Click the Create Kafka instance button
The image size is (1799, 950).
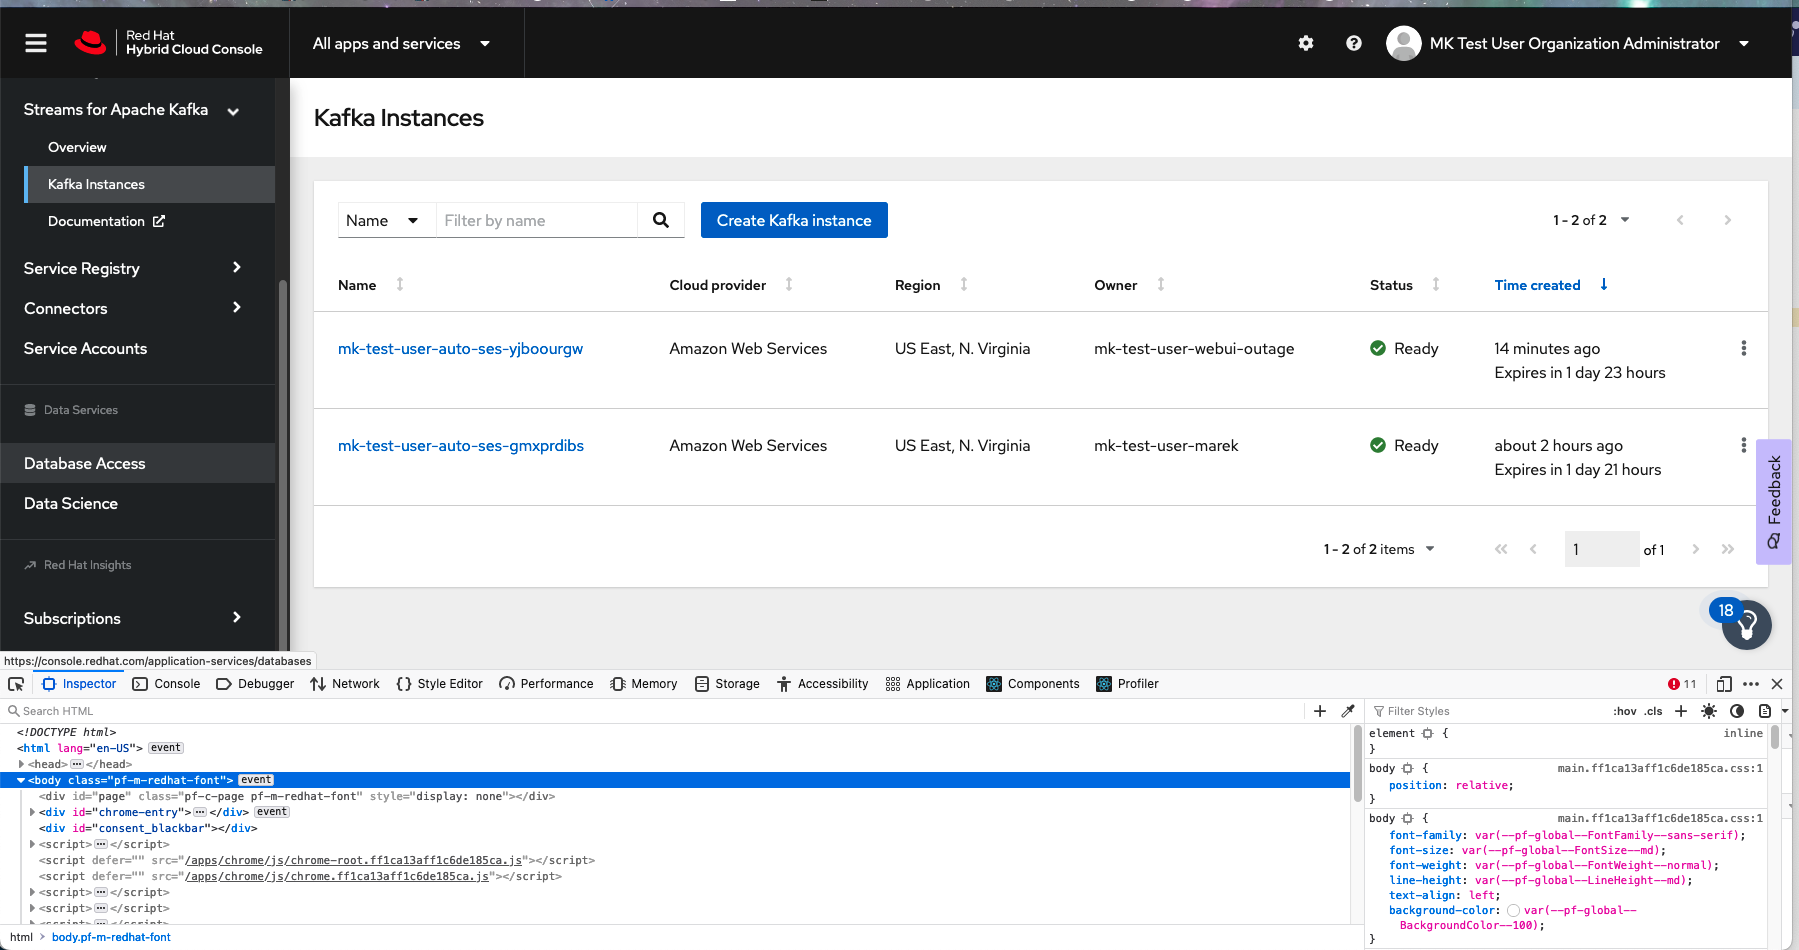tap(794, 220)
